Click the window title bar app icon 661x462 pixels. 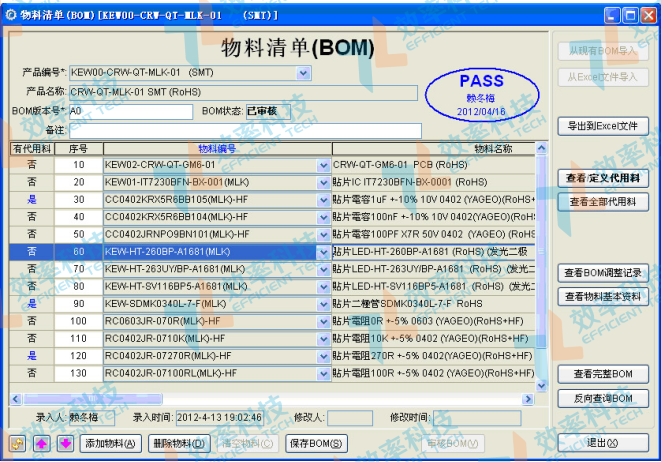tap(12, 15)
